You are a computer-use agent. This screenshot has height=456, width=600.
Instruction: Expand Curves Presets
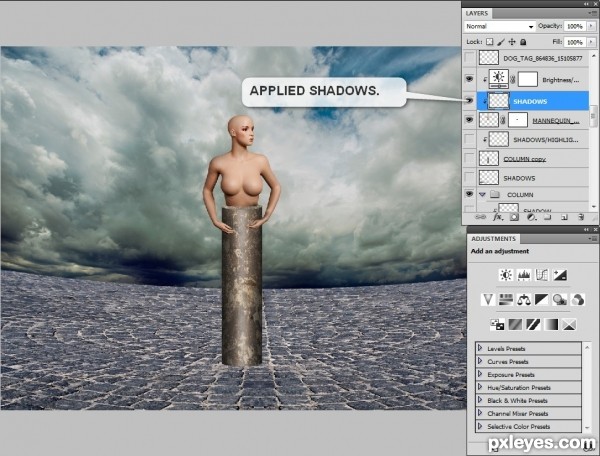point(480,361)
